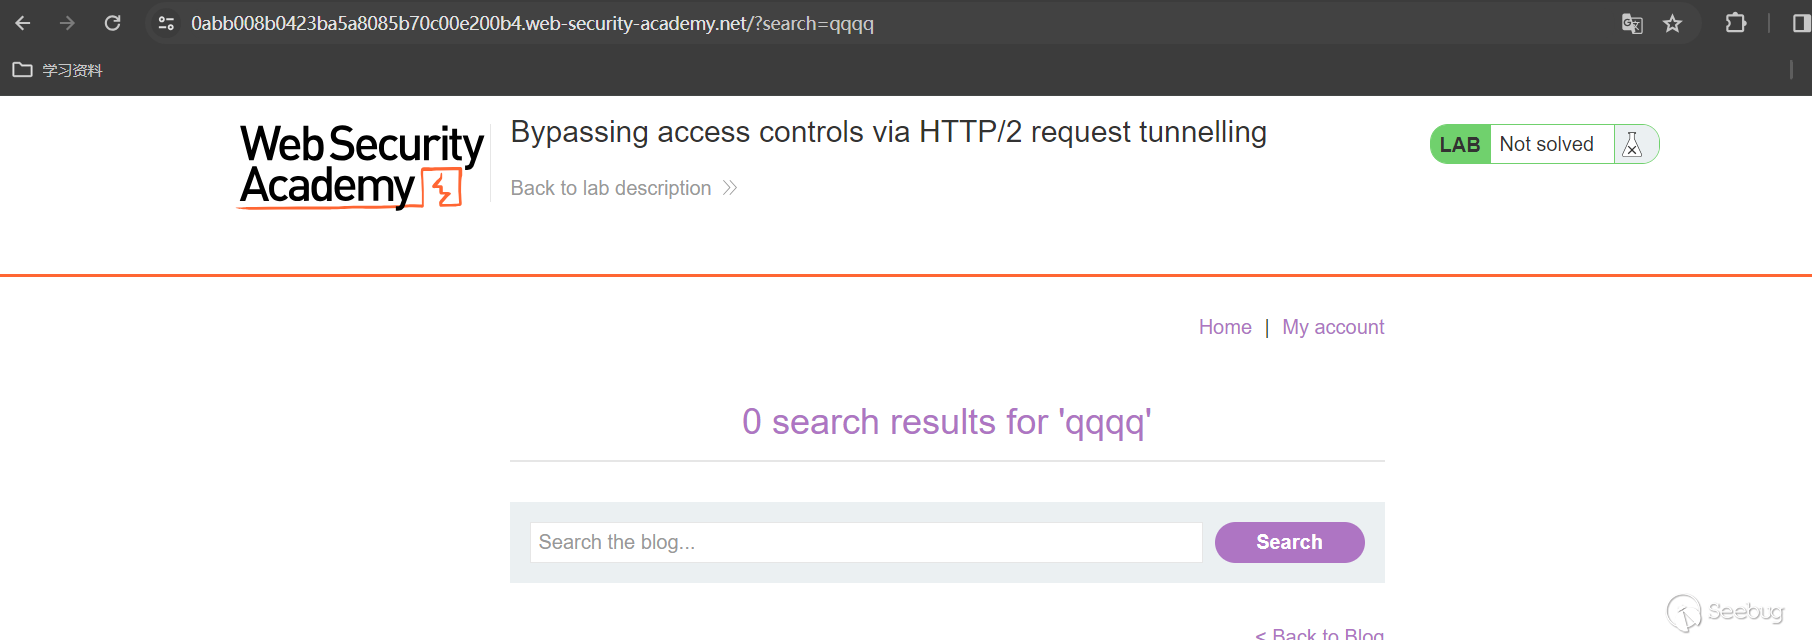The width and height of the screenshot is (1812, 640).
Task: Focus the Search the blog input field
Action: click(865, 542)
